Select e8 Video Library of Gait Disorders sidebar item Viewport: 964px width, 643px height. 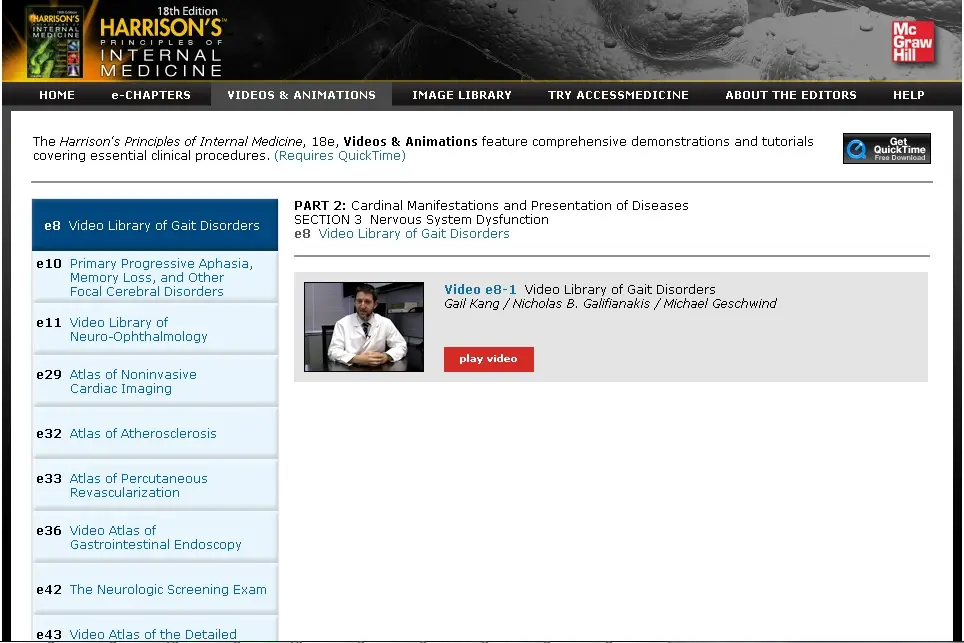tap(155, 225)
